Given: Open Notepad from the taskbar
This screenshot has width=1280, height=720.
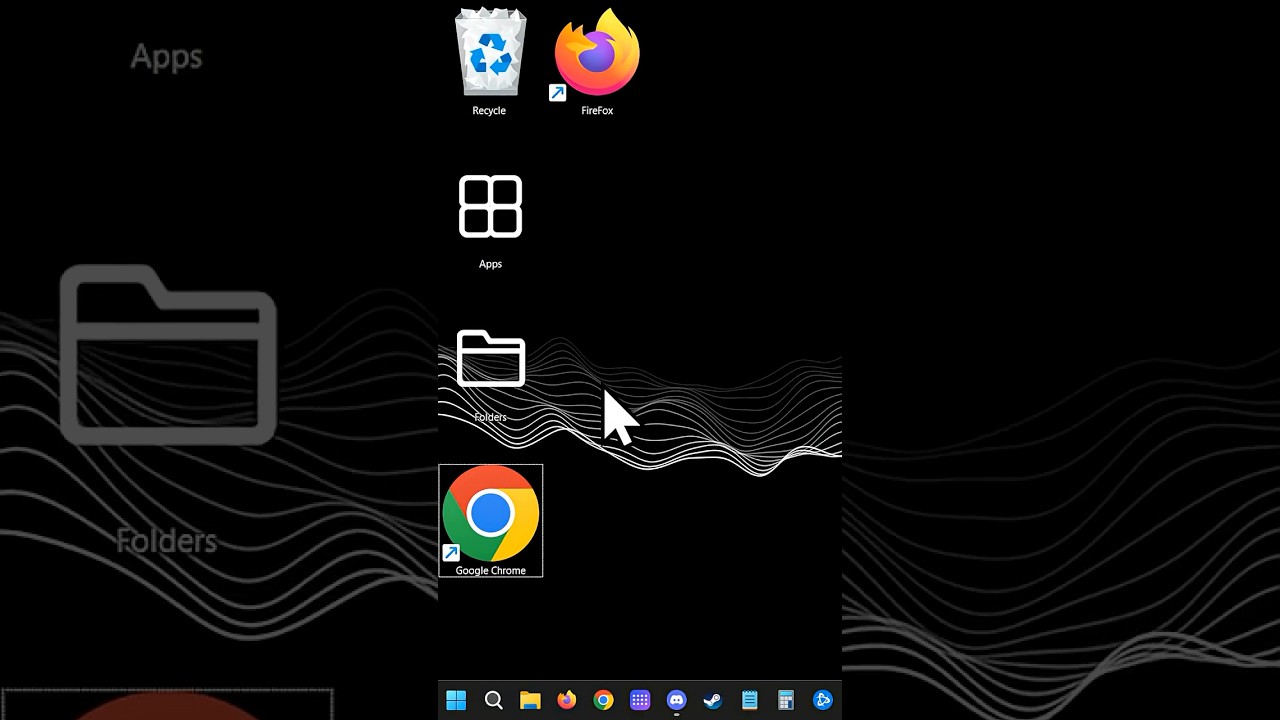Looking at the screenshot, I should point(750,700).
